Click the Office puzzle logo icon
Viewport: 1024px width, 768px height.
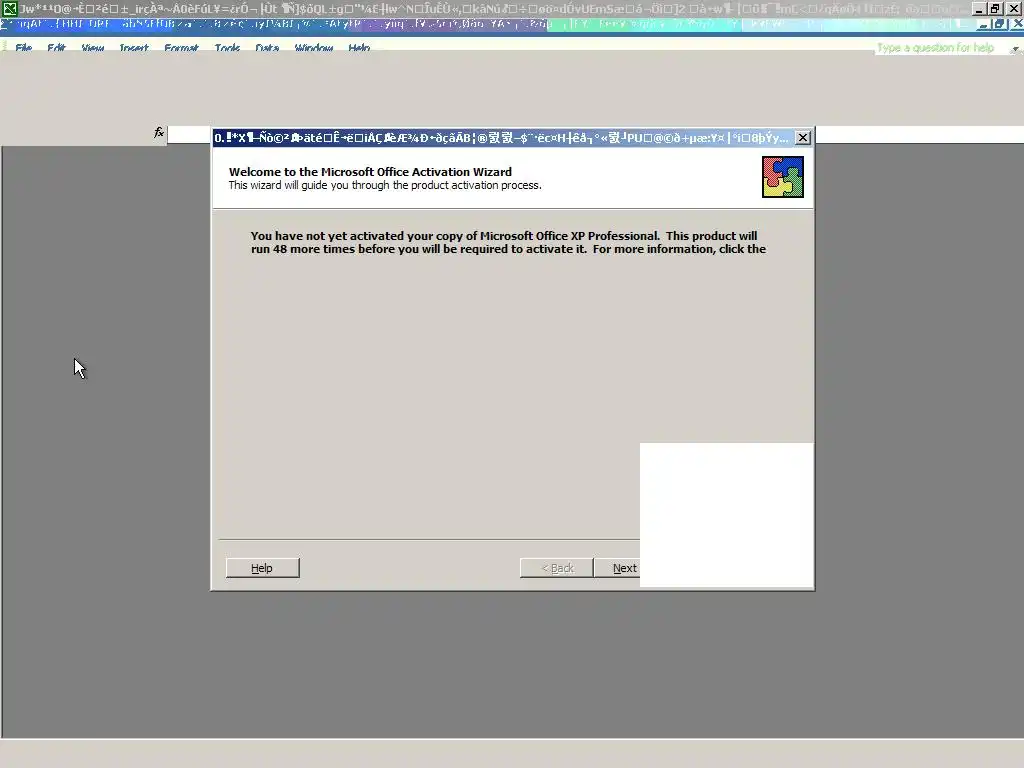point(782,176)
